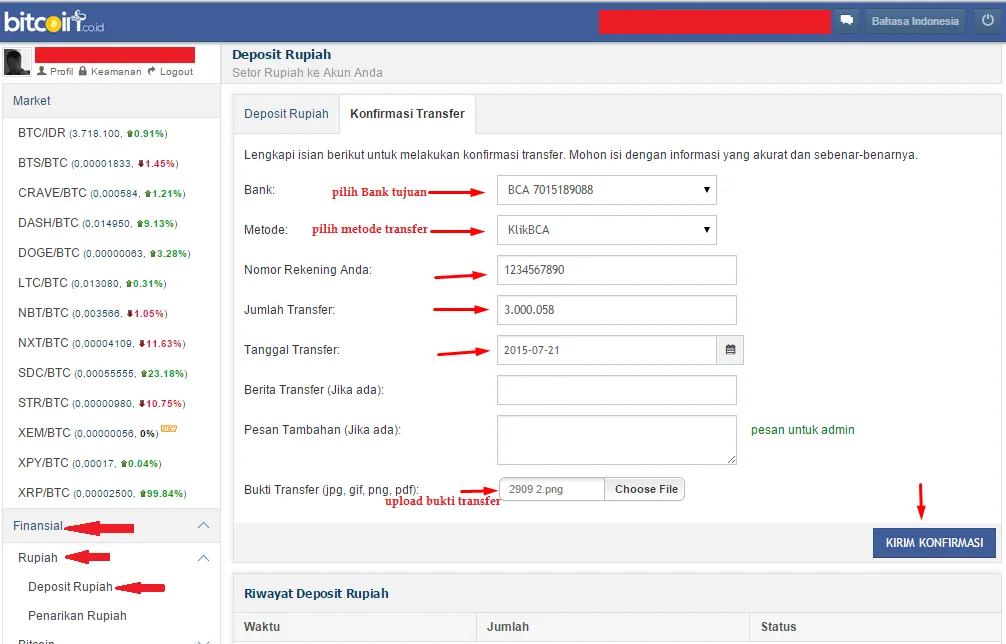Open Deposit Rupiah in the sidebar
The height and width of the screenshot is (644, 1006).
[x=71, y=587]
